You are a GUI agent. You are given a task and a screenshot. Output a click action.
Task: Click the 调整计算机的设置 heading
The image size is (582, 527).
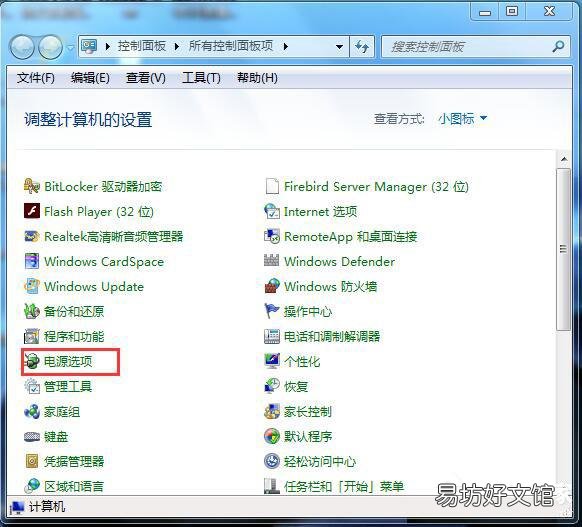pyautogui.click(x=88, y=120)
